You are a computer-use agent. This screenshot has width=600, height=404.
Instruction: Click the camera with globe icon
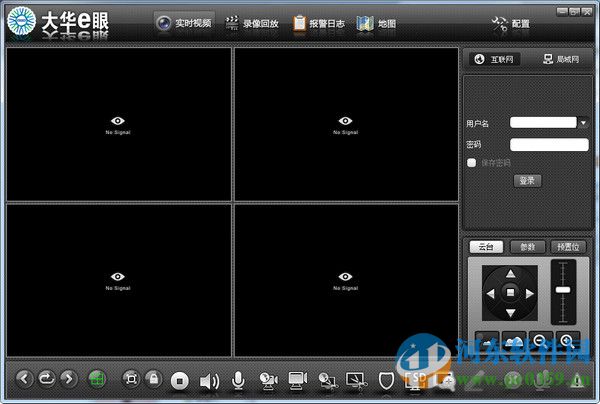268,381
